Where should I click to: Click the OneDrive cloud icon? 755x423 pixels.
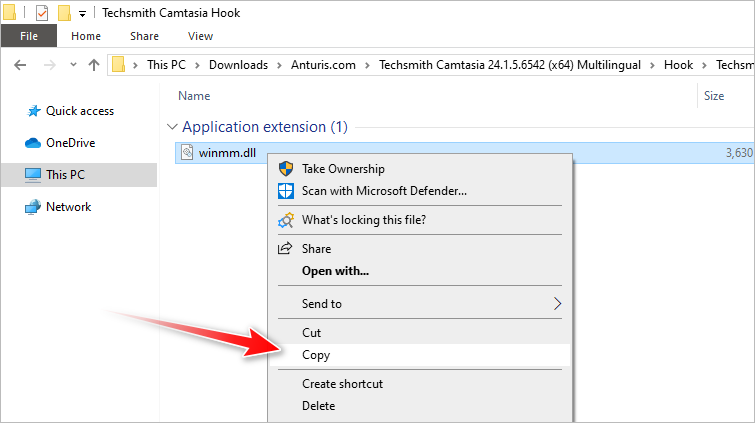[32, 143]
